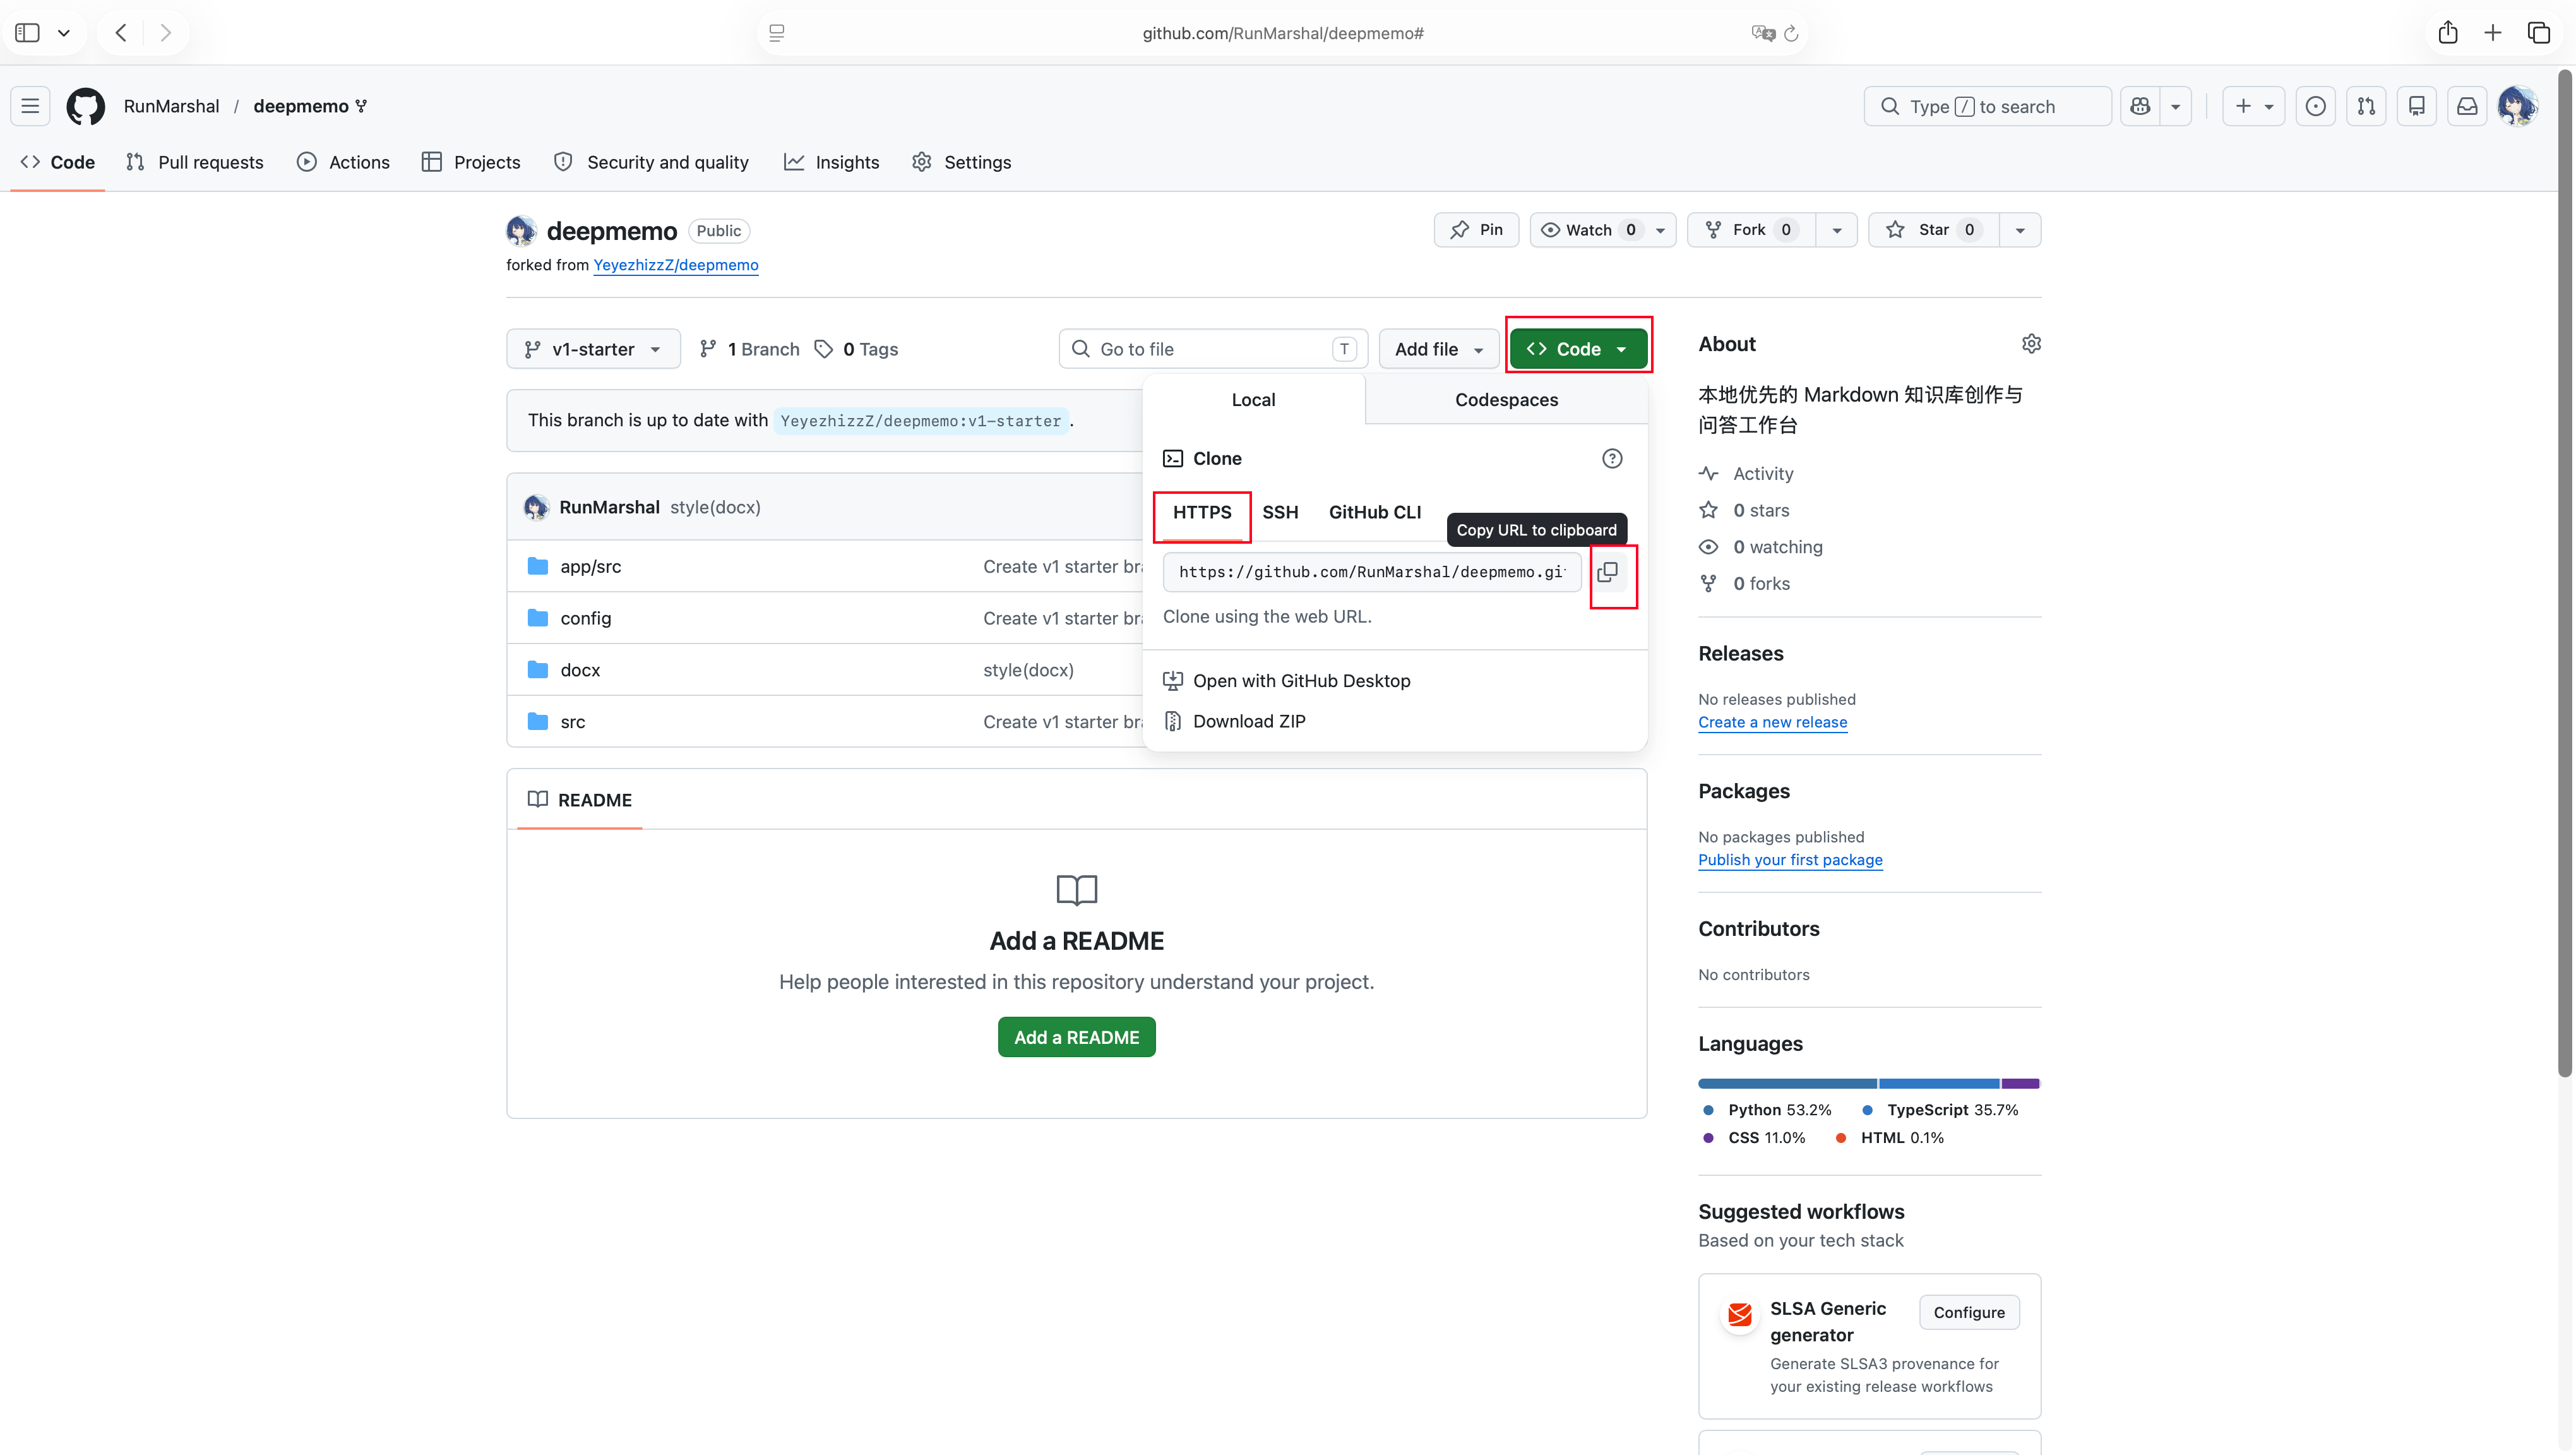This screenshot has height=1455, width=2576.
Task: Open the Projects tab
Action: pos(471,162)
